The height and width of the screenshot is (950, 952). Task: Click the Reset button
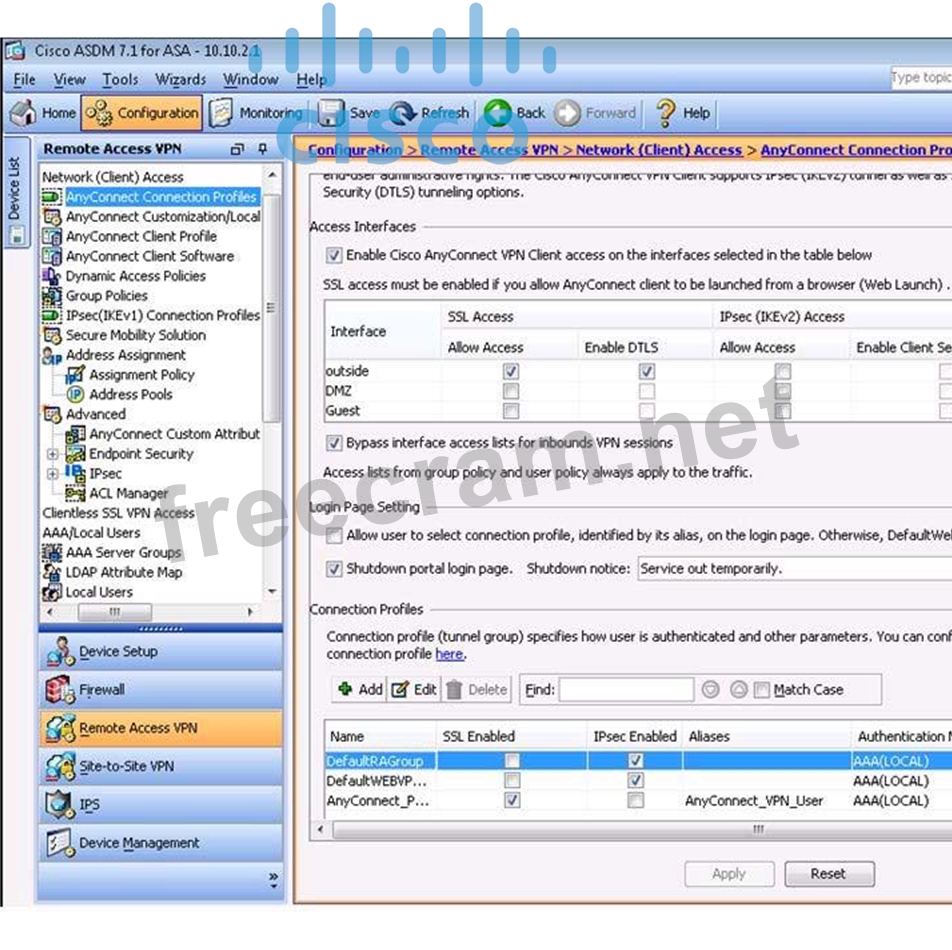coord(828,873)
